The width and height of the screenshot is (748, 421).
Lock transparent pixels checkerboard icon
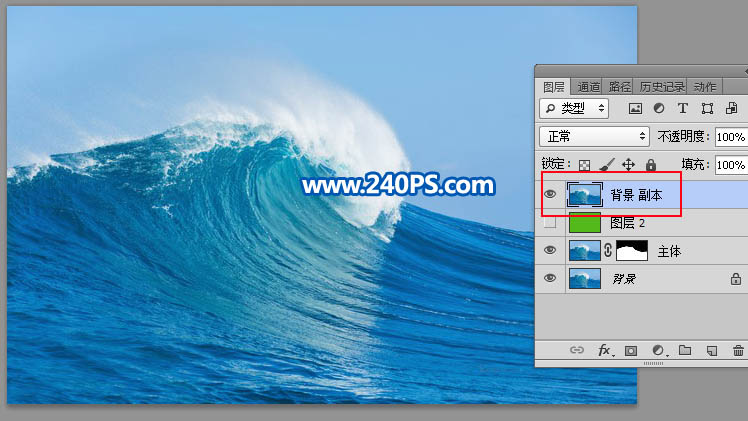pos(584,165)
